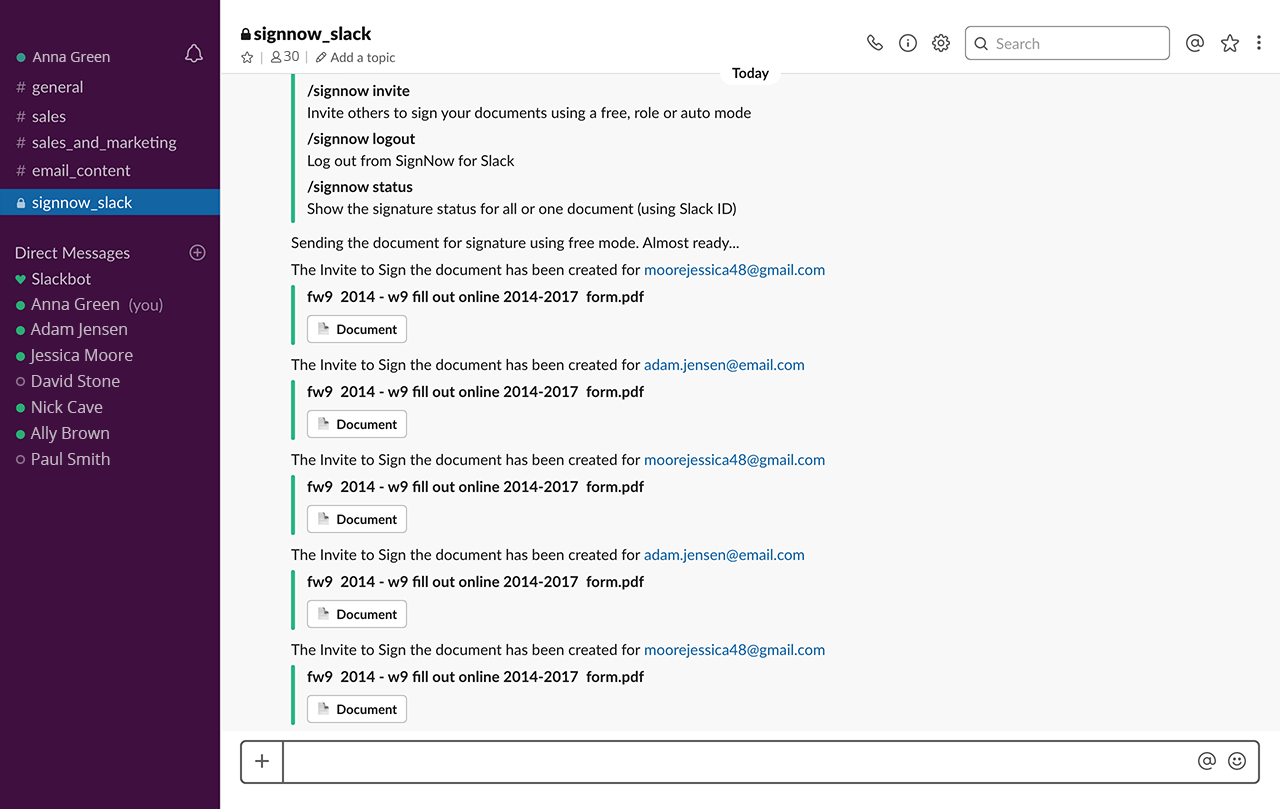Open channel settings gear icon
The width and height of the screenshot is (1280, 809).
tap(941, 43)
